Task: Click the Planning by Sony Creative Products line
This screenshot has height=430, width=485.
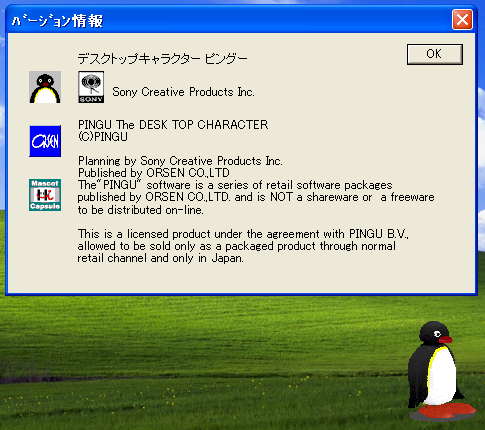Action: (180, 161)
